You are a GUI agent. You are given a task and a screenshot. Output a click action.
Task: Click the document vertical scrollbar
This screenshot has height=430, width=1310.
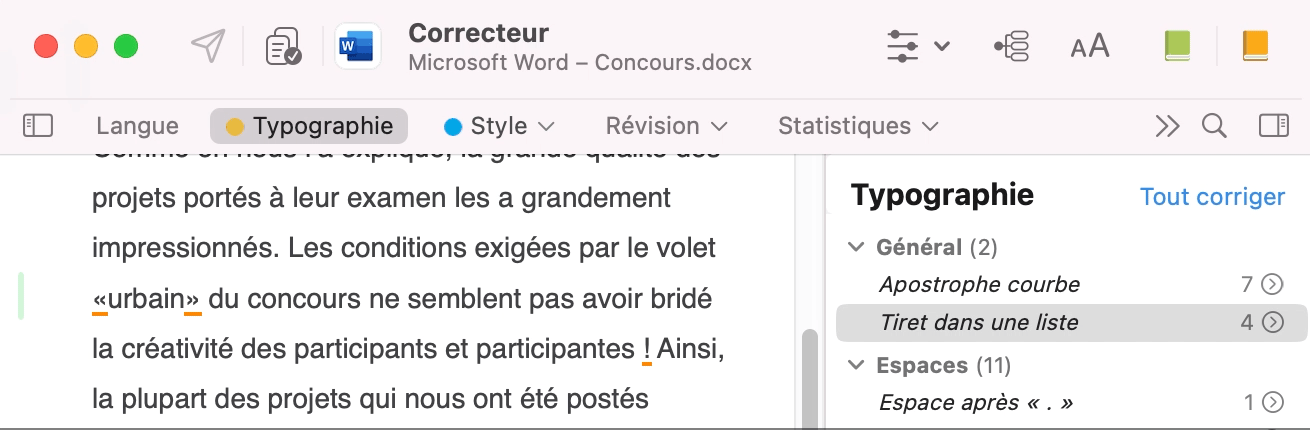click(809, 375)
